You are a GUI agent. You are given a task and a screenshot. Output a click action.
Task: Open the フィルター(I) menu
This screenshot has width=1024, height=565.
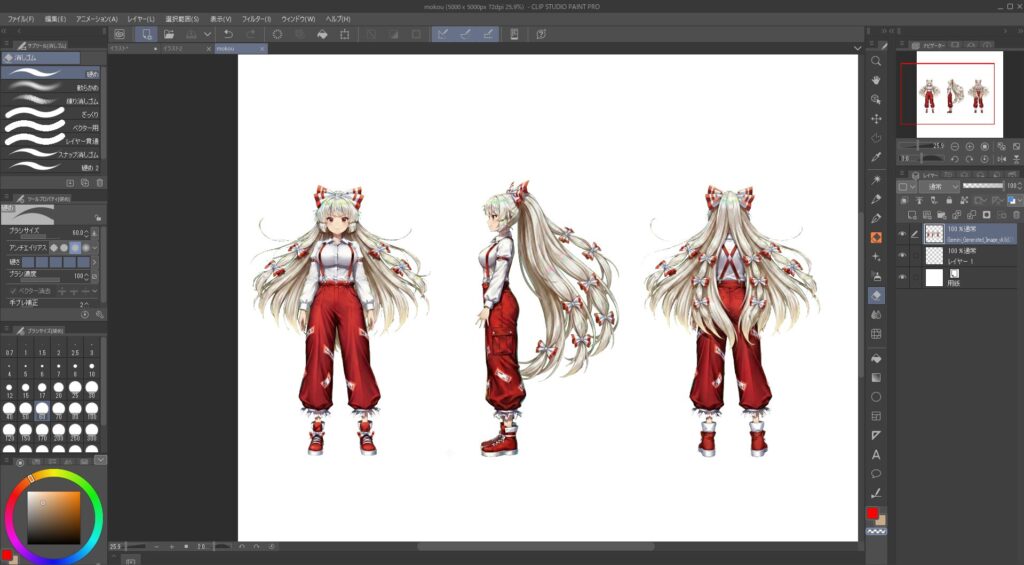(x=254, y=19)
